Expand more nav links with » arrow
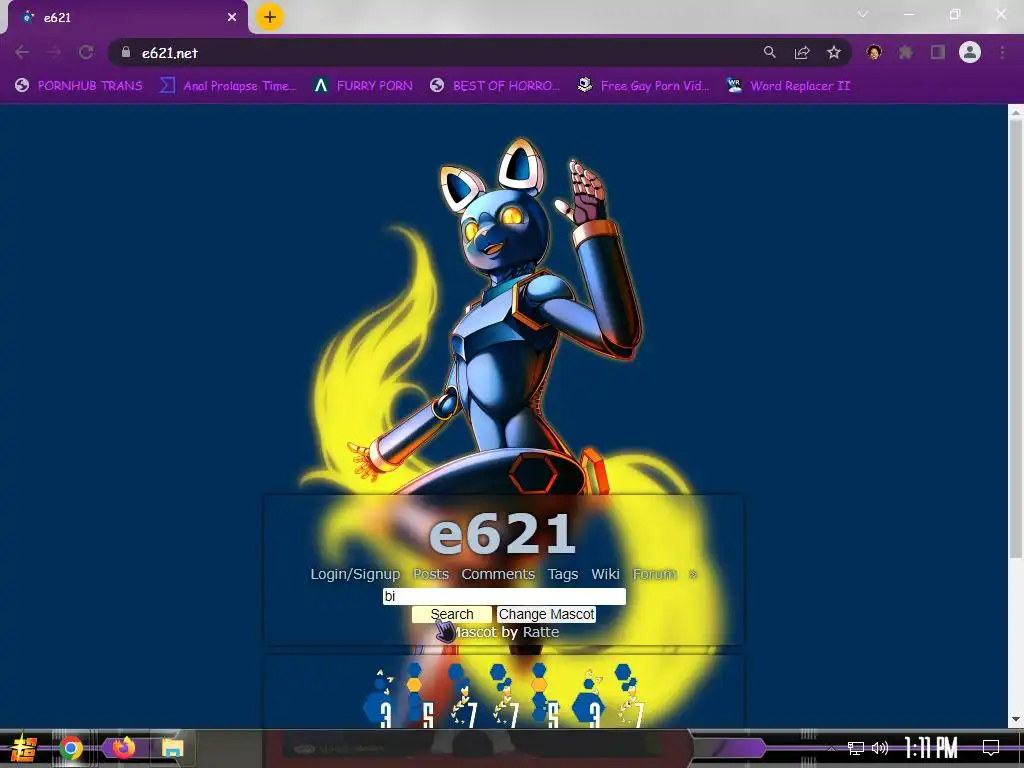1024x768 pixels. pos(693,574)
